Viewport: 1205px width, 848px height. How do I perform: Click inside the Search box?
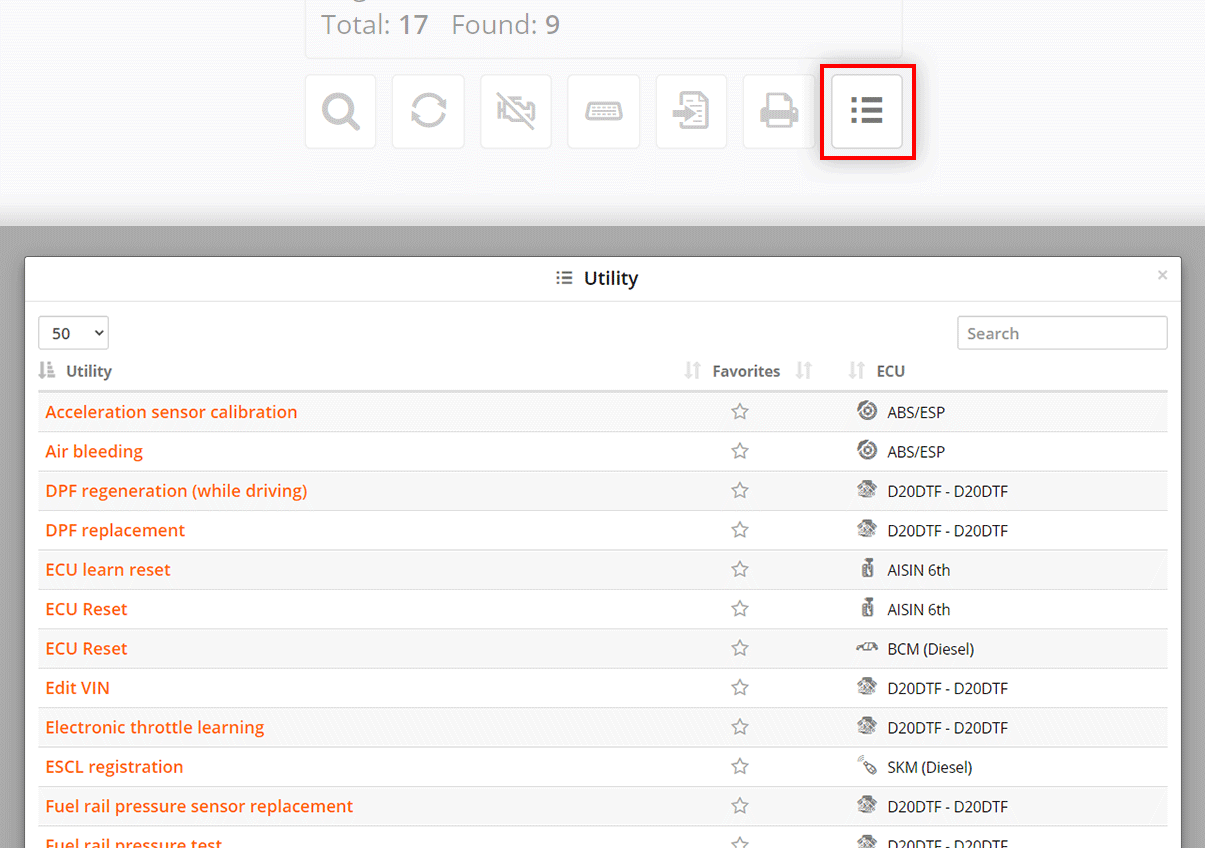(x=1062, y=332)
